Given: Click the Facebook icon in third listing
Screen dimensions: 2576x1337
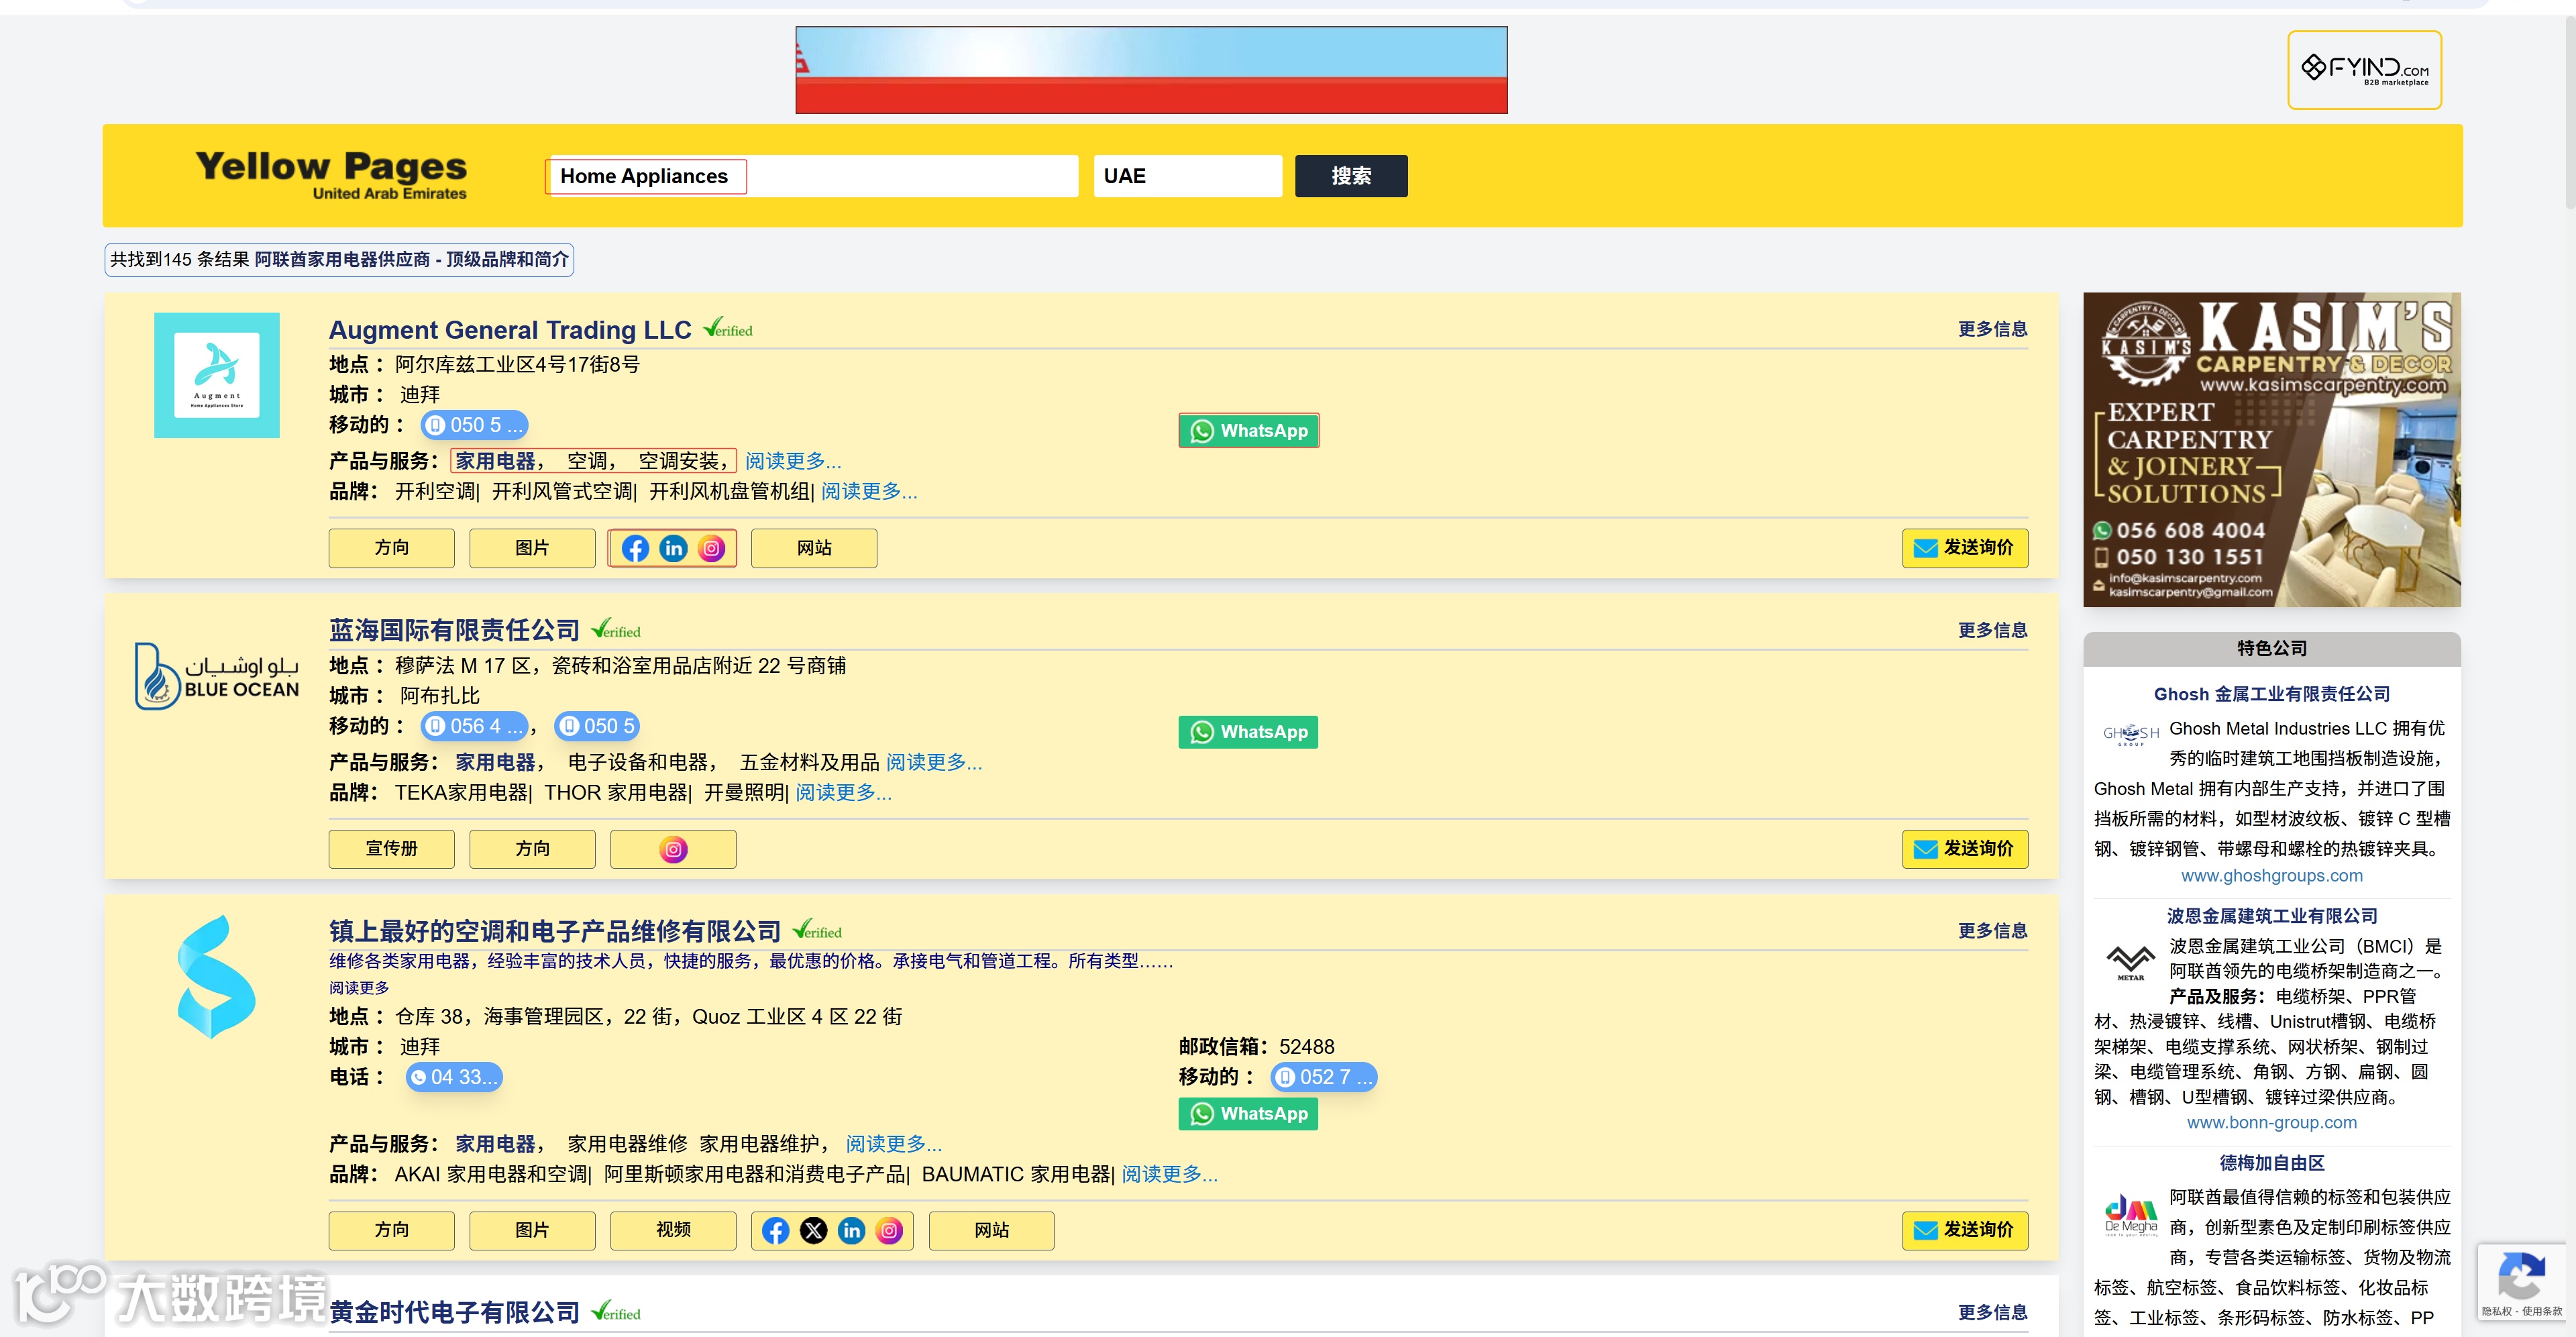Looking at the screenshot, I should pyautogui.click(x=775, y=1230).
